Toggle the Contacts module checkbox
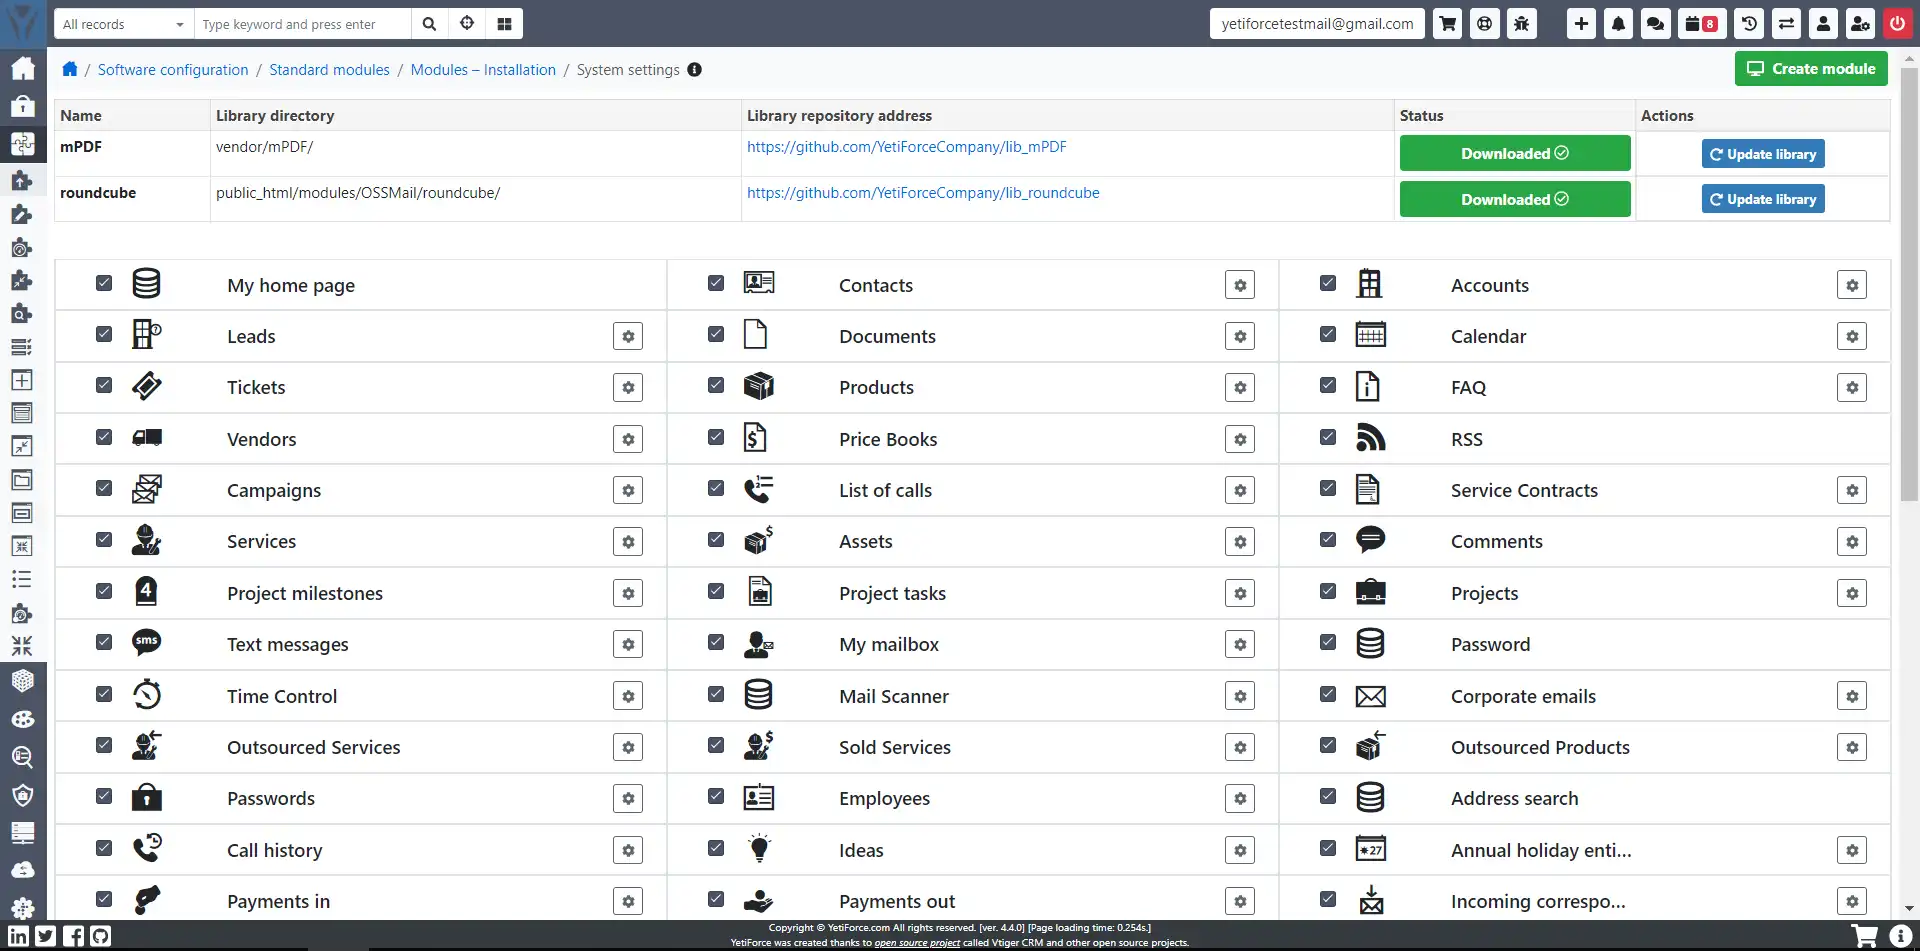The image size is (1920, 951). tap(716, 283)
